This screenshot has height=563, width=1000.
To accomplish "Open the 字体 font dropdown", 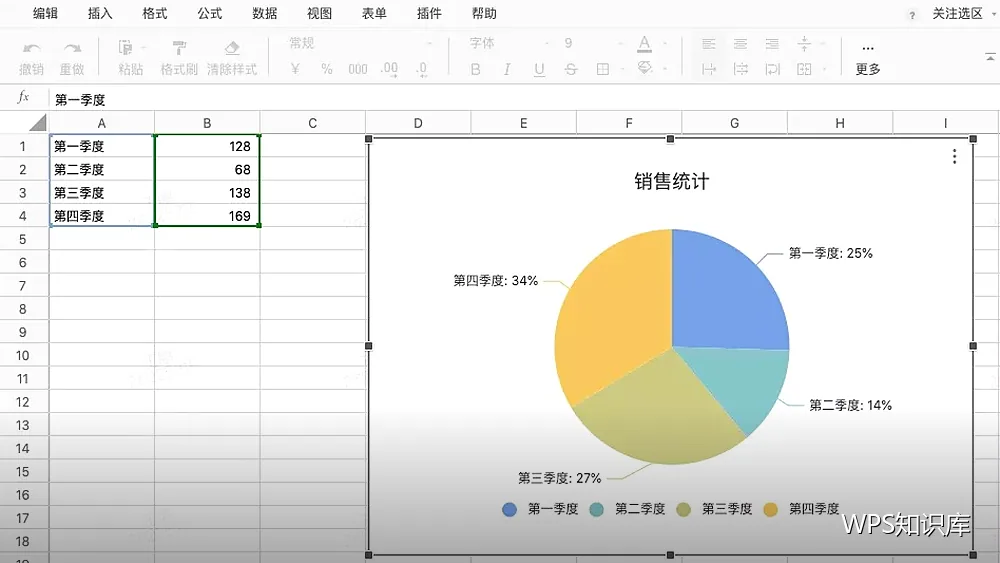I will coord(509,43).
